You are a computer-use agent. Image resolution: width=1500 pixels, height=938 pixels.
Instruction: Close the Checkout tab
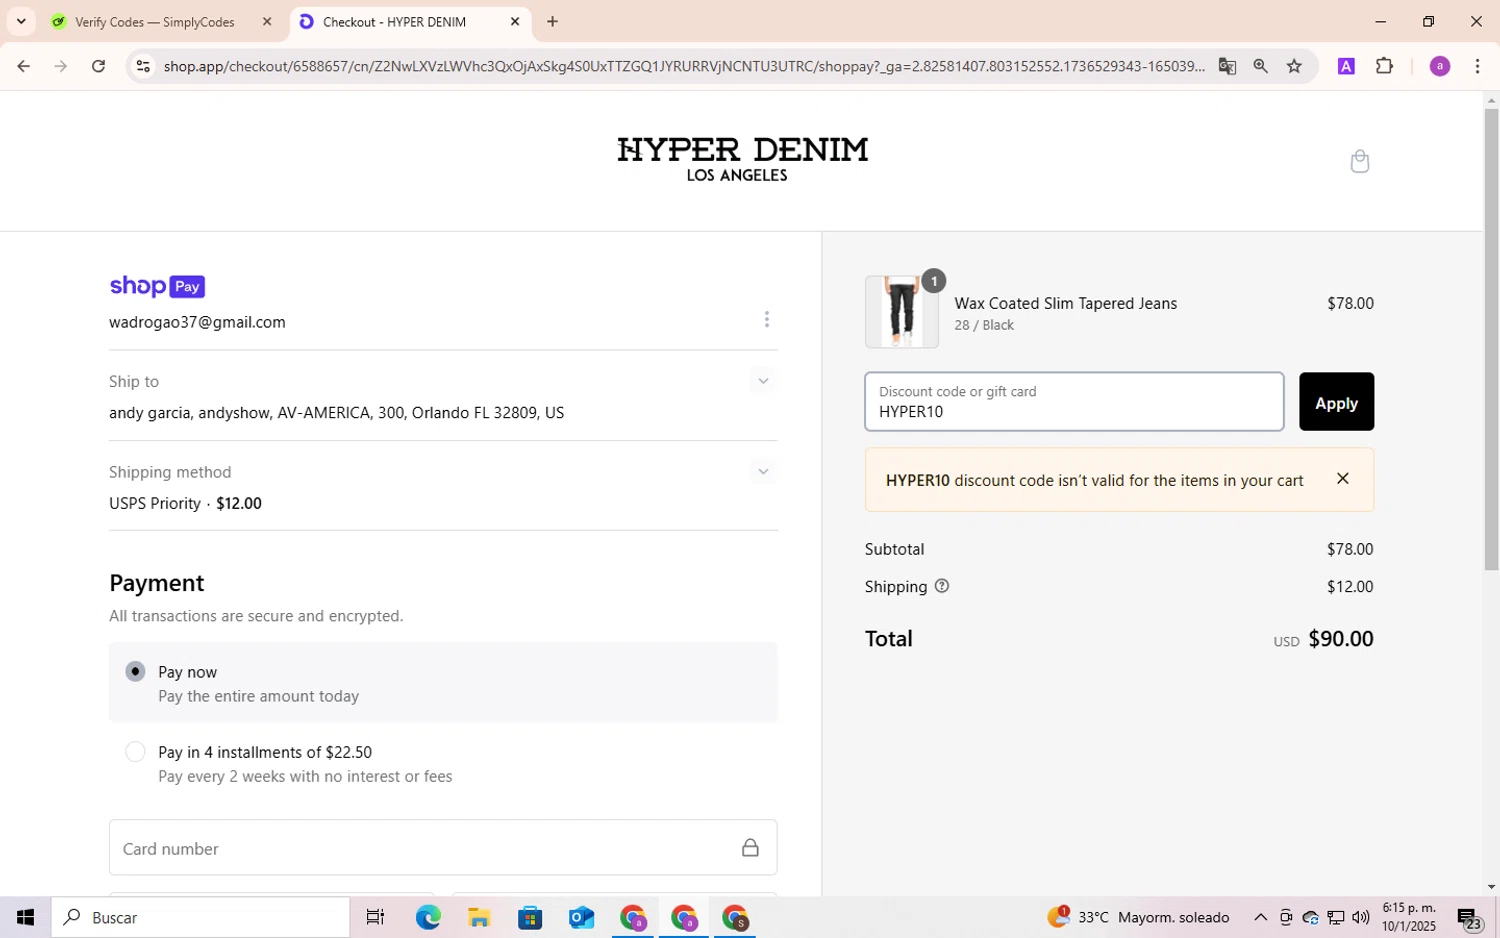pyautogui.click(x=515, y=22)
